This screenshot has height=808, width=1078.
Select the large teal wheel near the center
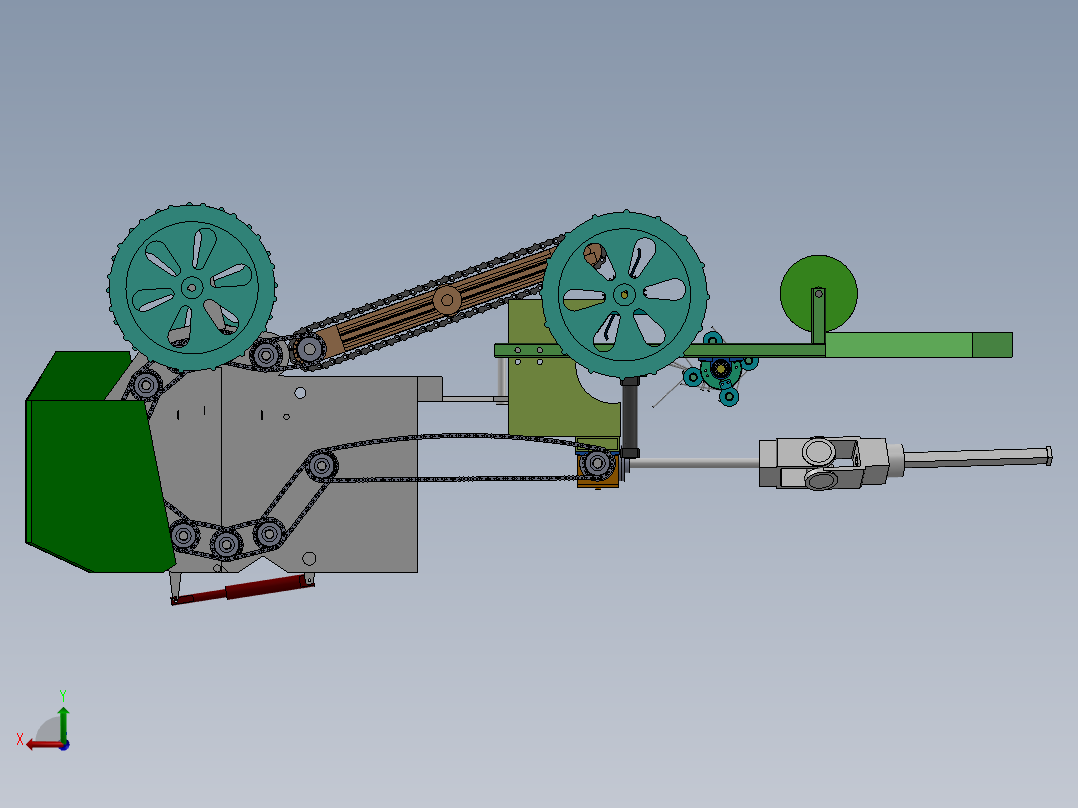click(624, 295)
